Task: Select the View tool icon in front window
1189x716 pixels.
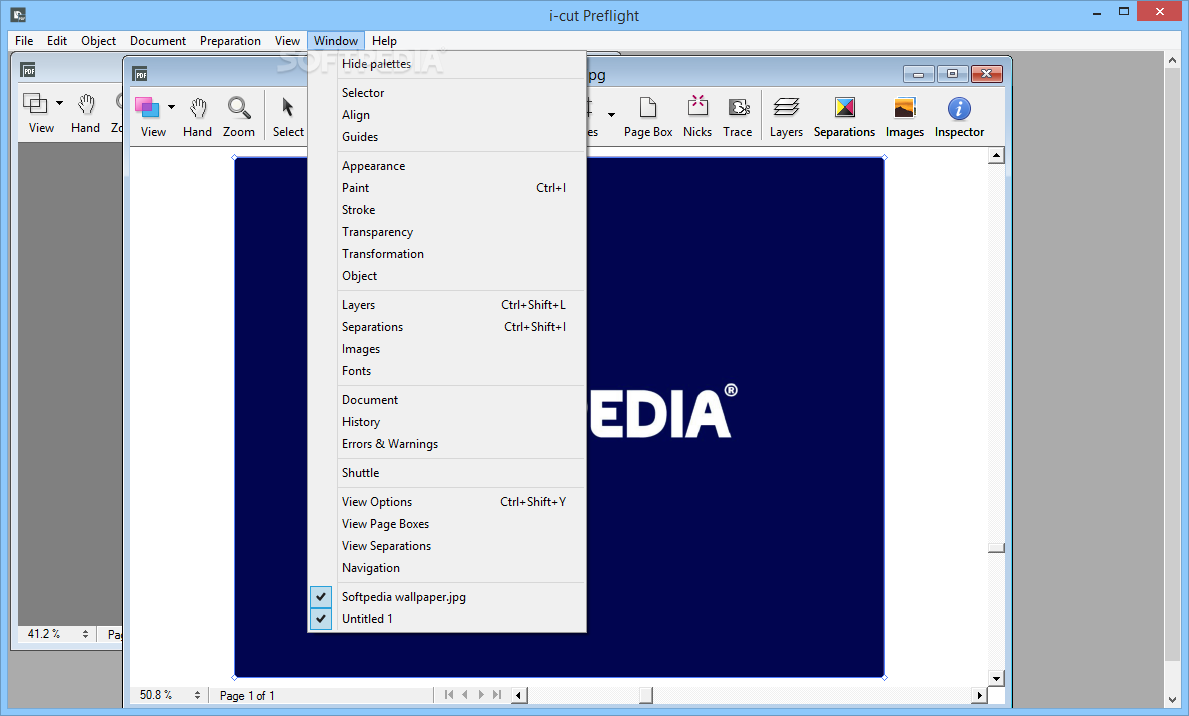Action: (147, 108)
